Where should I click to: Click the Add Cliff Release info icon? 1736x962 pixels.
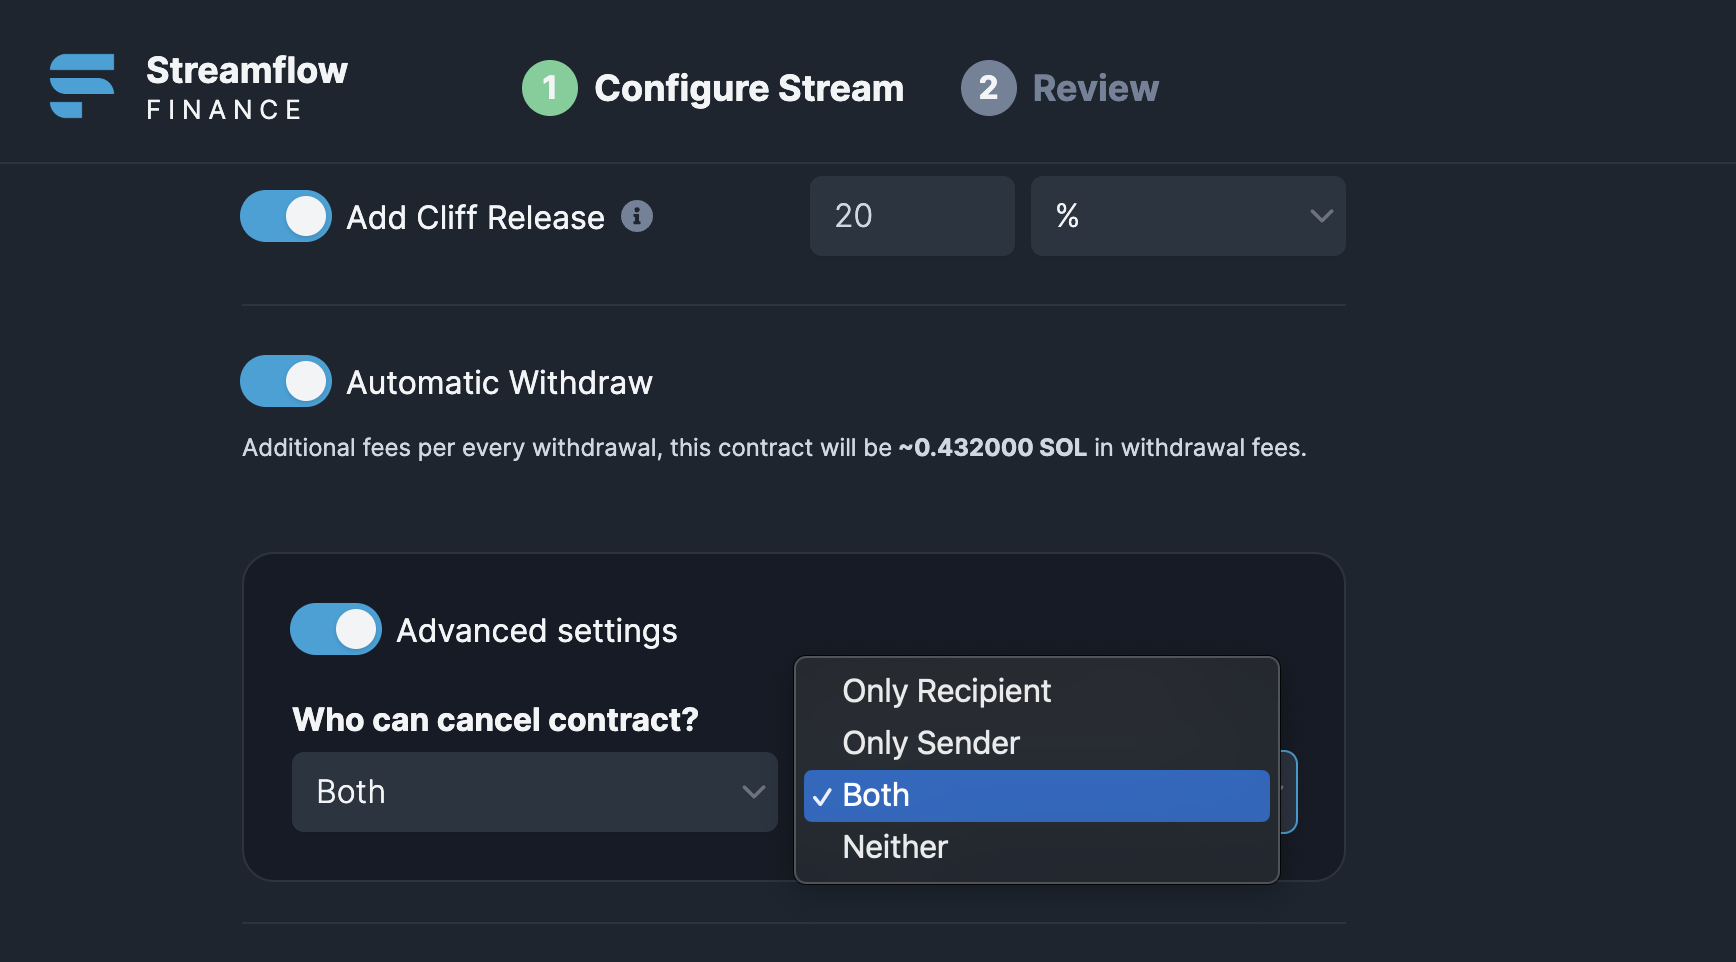(637, 216)
